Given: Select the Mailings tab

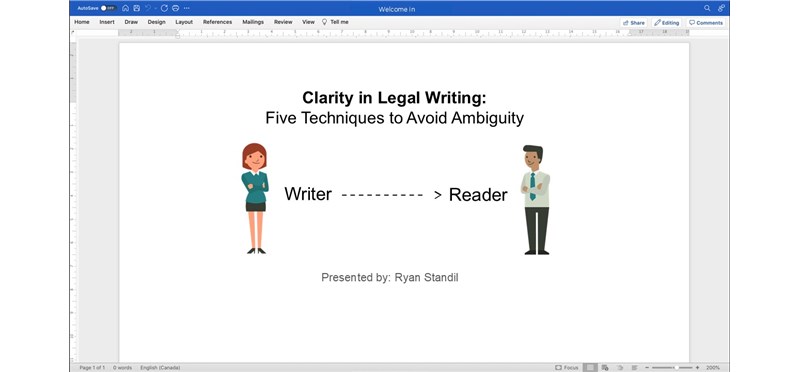Looking at the screenshot, I should [x=253, y=22].
